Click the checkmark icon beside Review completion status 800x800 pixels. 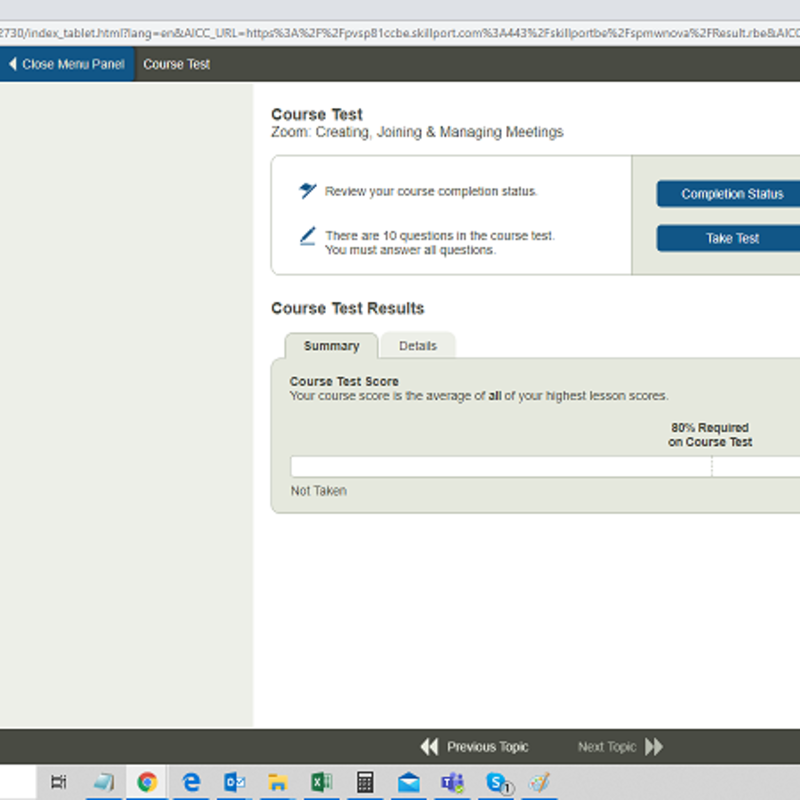[x=307, y=191]
